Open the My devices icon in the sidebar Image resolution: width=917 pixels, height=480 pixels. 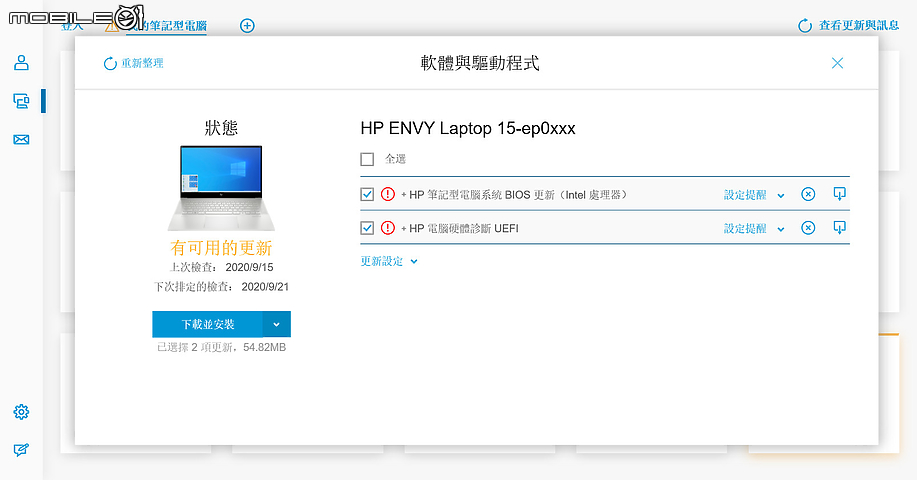pyautogui.click(x=21, y=101)
